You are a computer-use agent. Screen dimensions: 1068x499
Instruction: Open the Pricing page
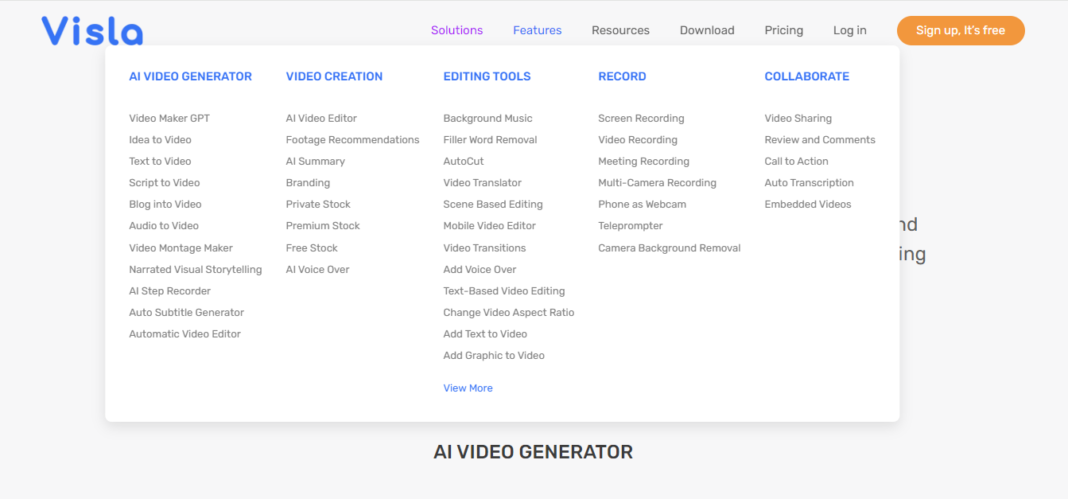(x=783, y=30)
